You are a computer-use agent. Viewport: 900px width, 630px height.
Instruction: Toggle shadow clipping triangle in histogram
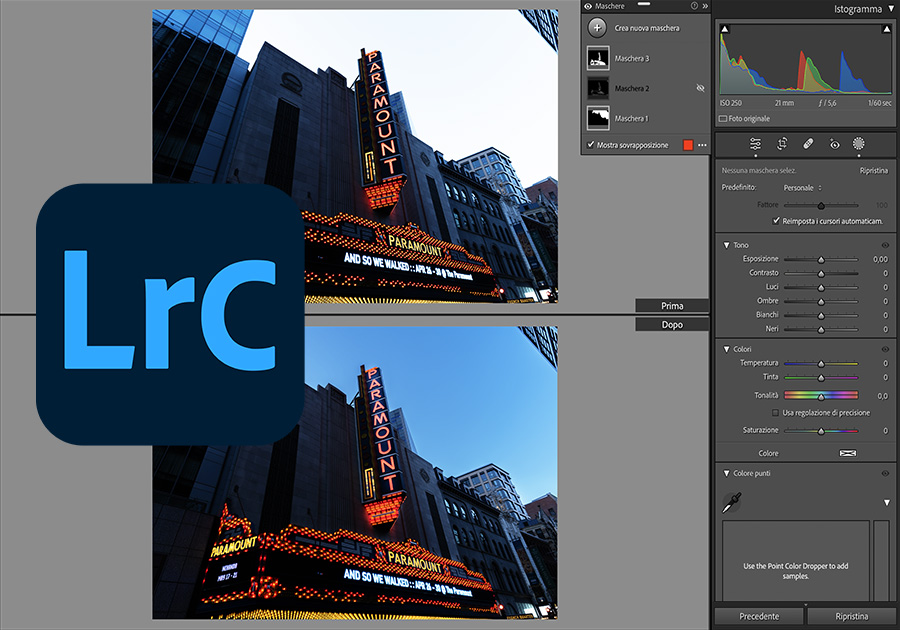[x=725, y=29]
